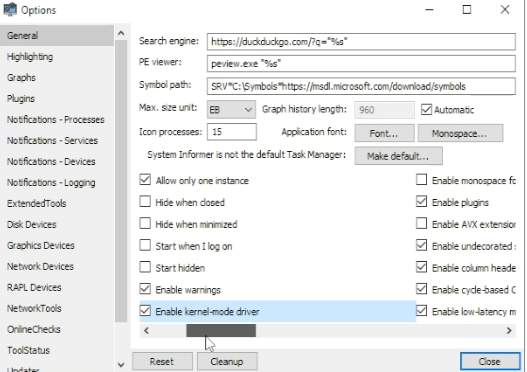Toggle Enable warnings checkbox
Screen dimensions: 527x372
point(145,289)
